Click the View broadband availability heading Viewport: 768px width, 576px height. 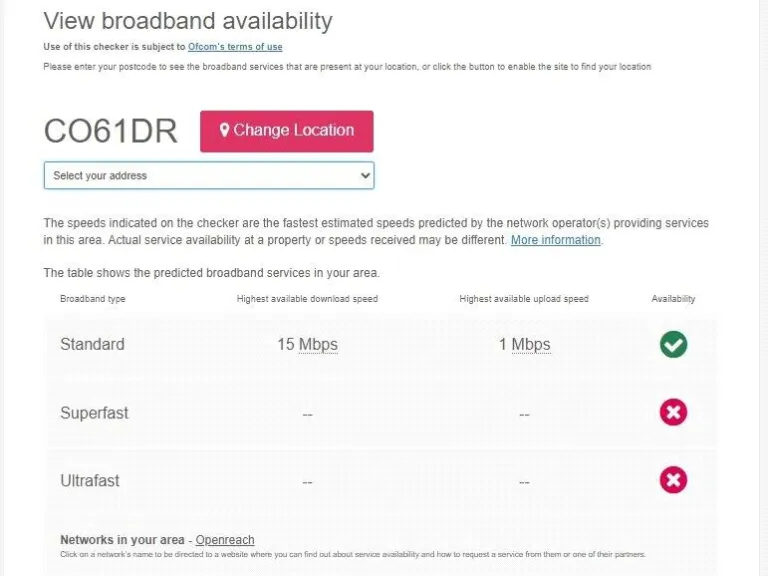[x=188, y=20]
